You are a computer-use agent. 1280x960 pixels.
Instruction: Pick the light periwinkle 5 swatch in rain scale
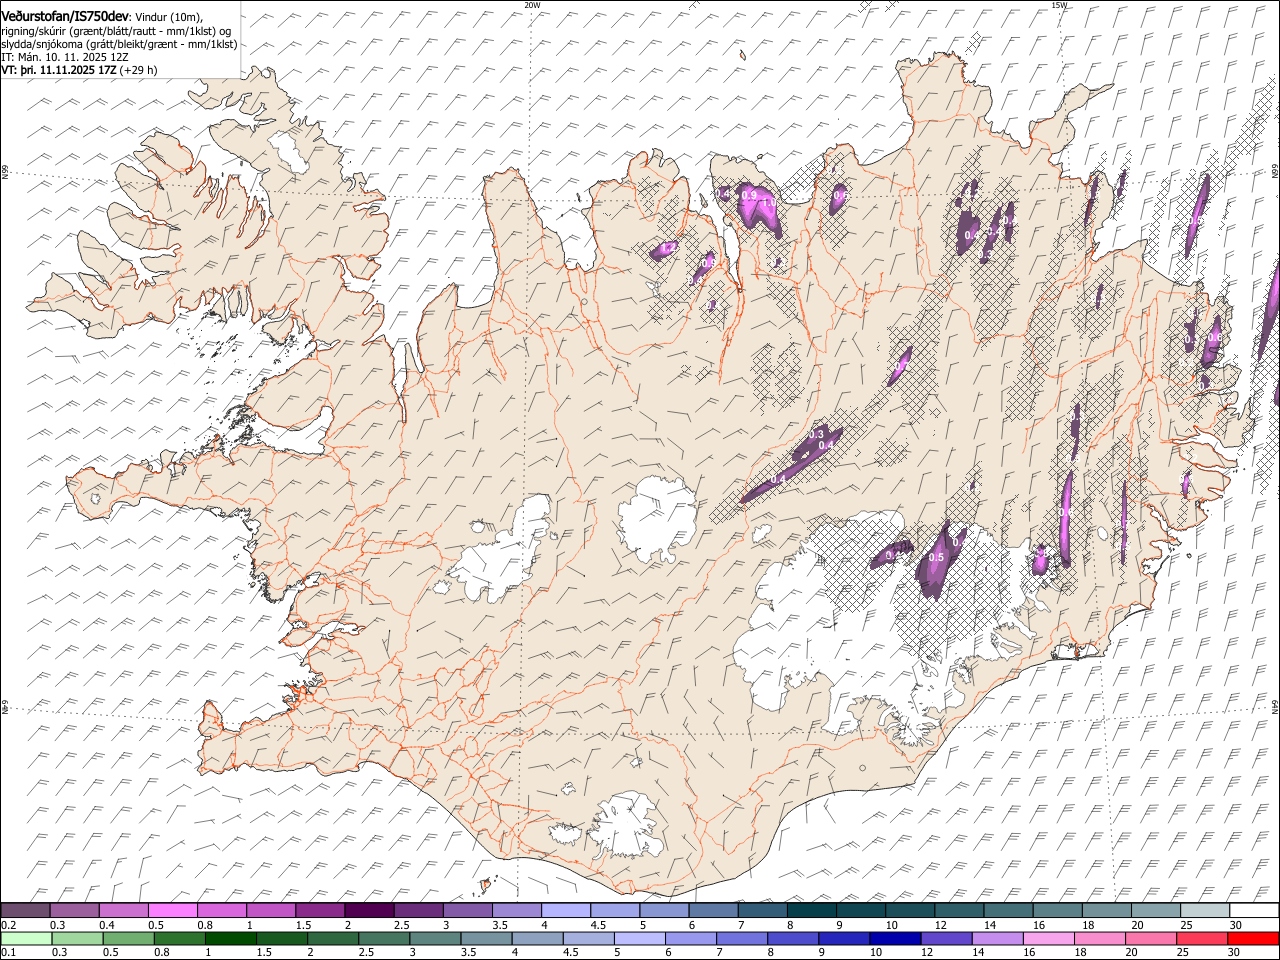click(640, 938)
